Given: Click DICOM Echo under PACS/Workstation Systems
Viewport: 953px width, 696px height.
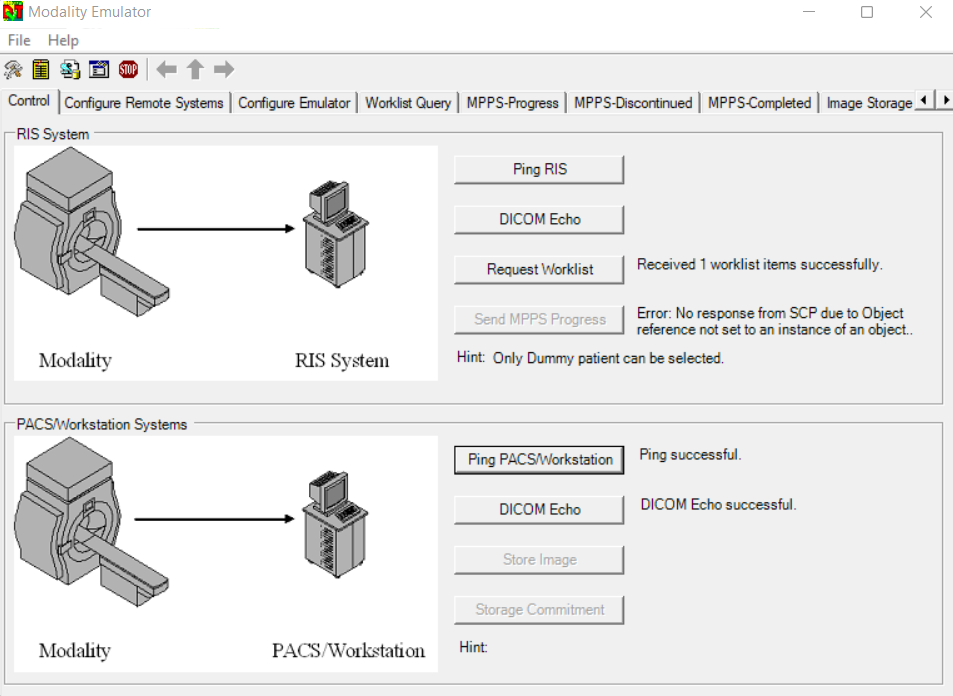Looking at the screenshot, I should pos(538,509).
